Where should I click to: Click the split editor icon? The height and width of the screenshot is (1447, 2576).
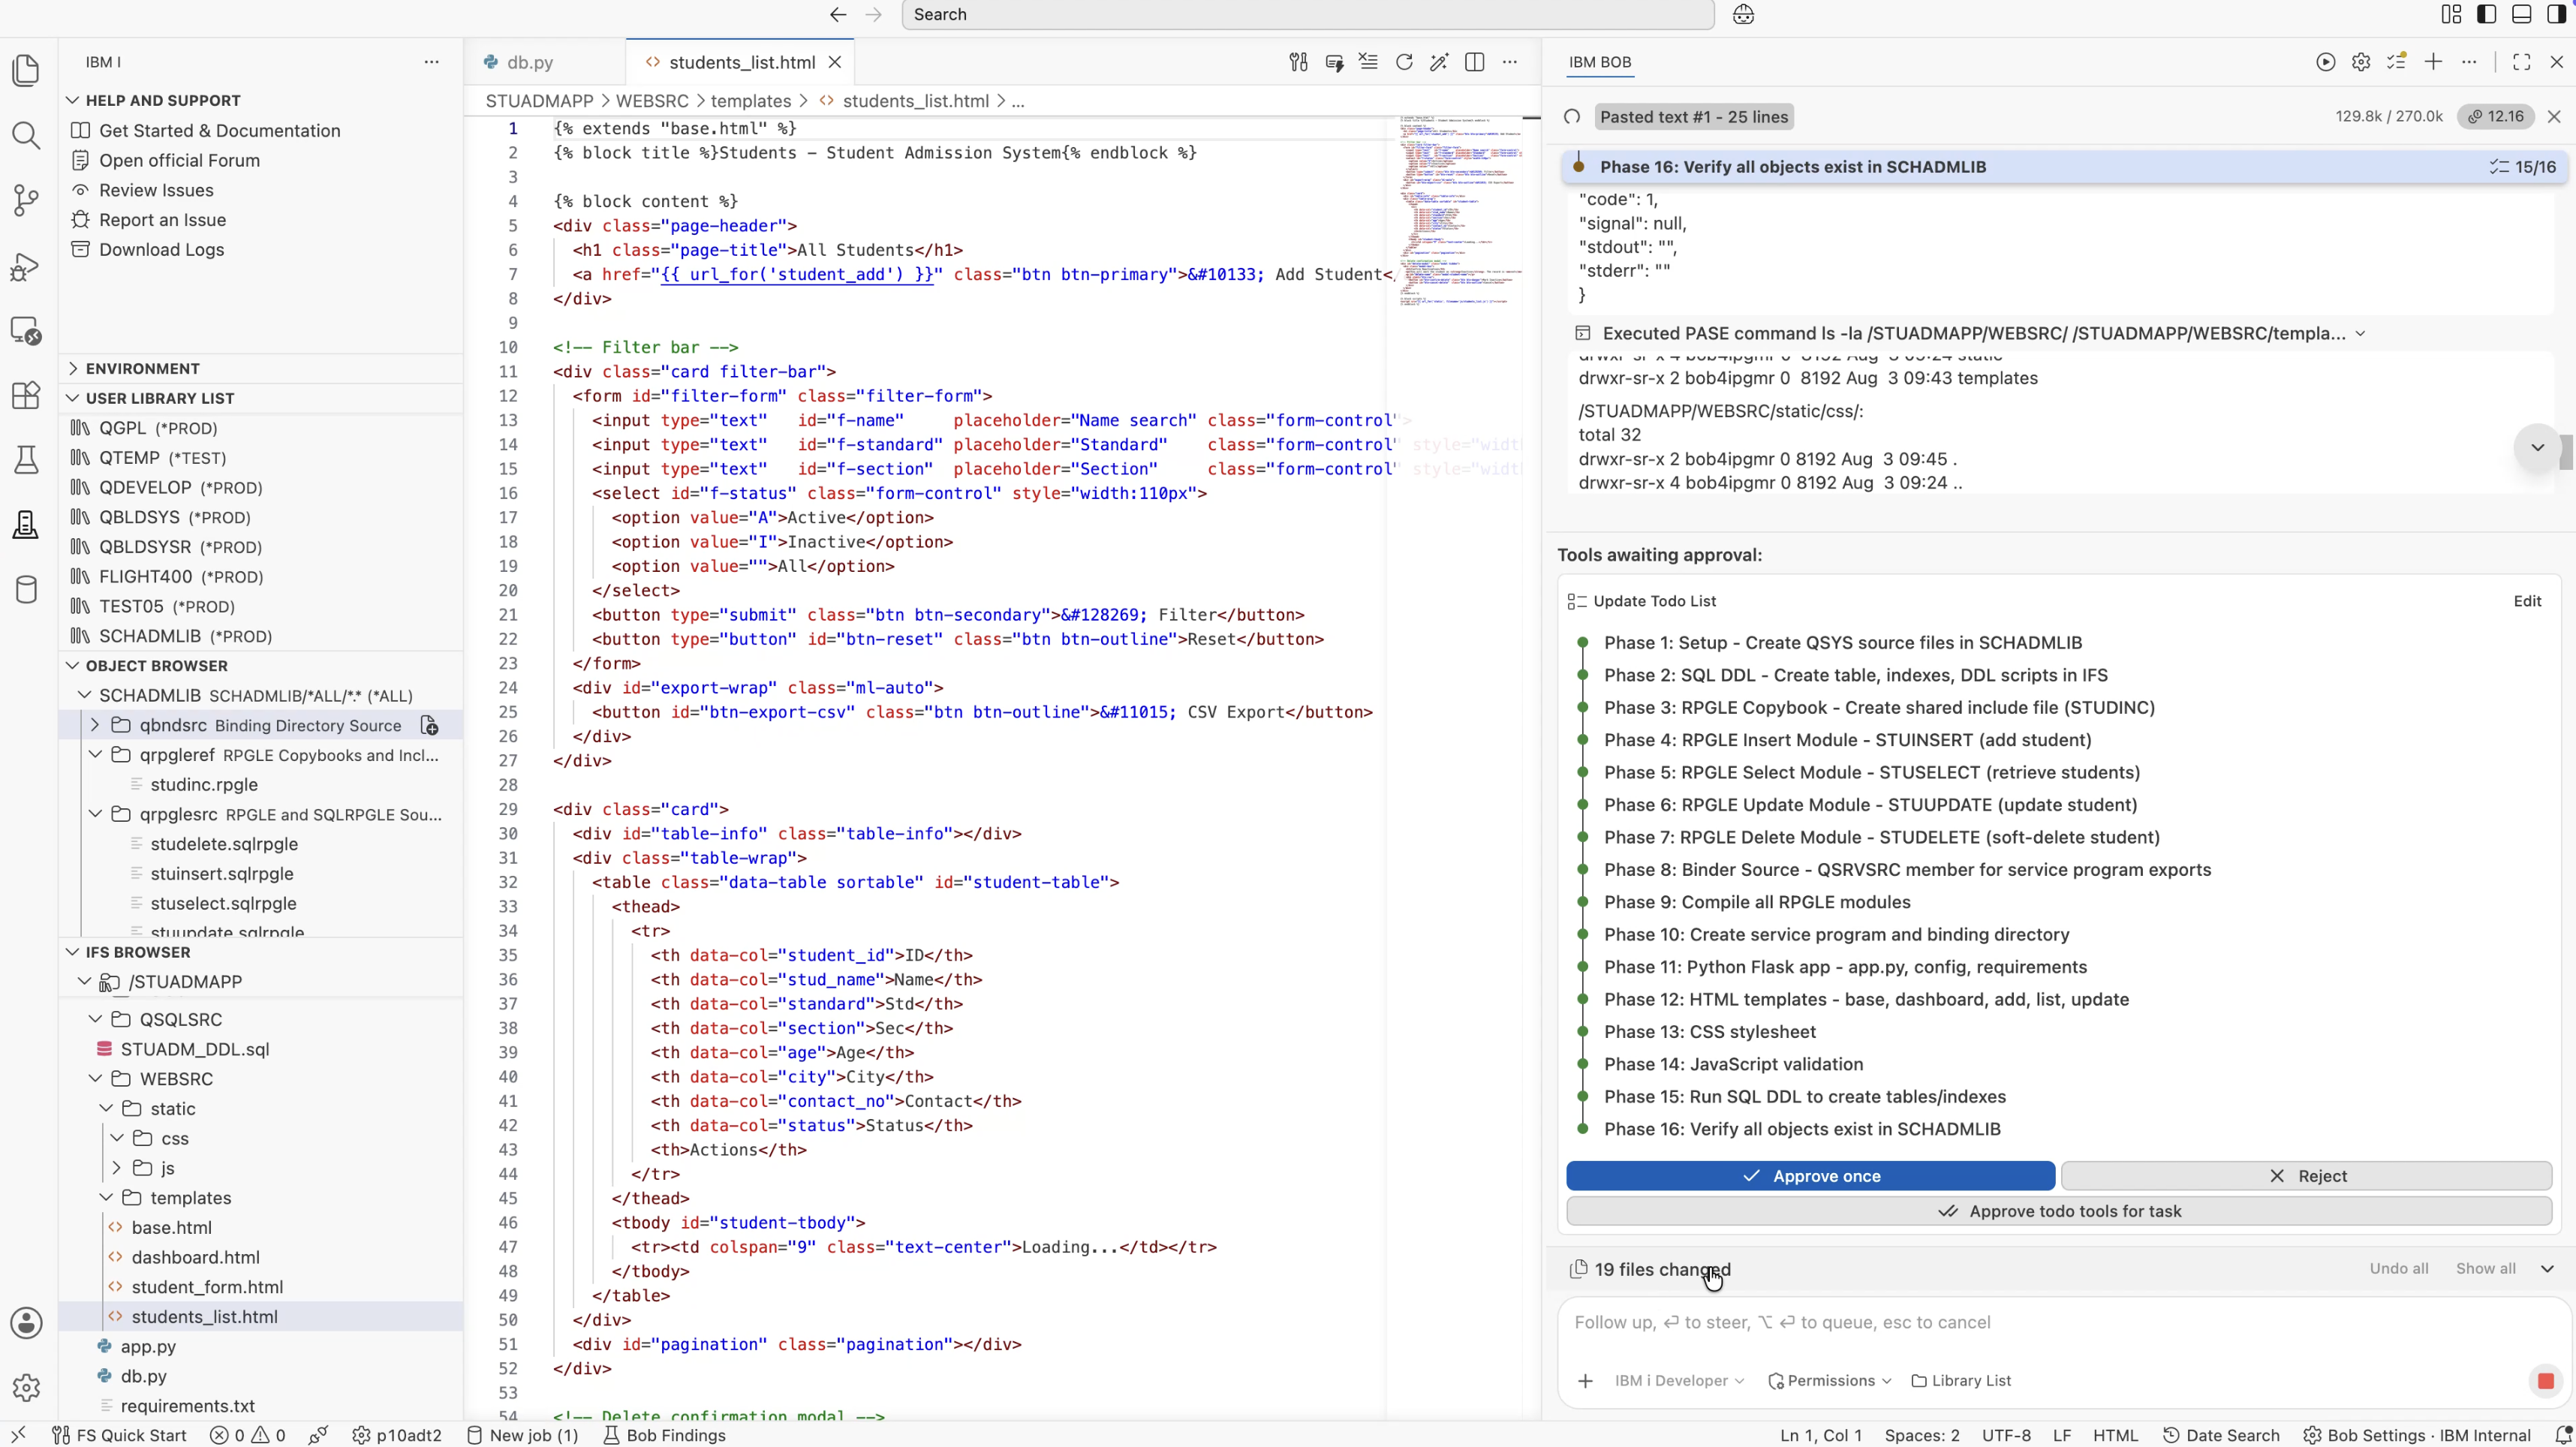pyautogui.click(x=1474, y=62)
